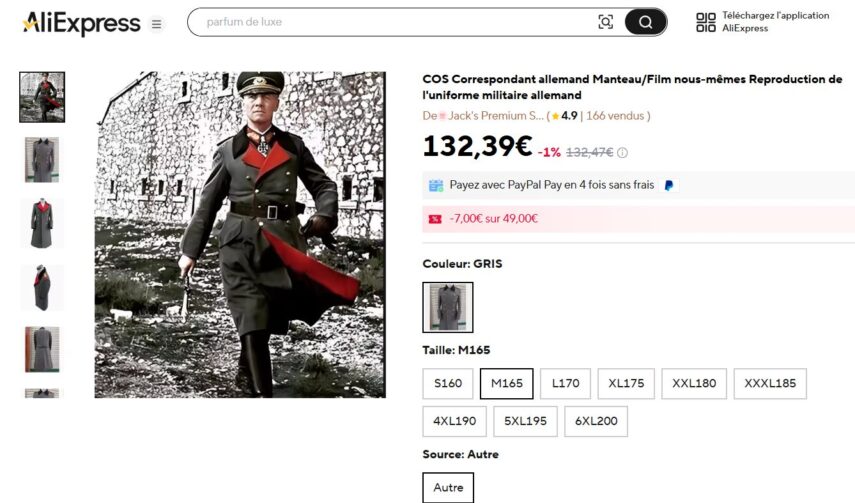Viewport: 855px width, 503px height.
Task: Click the AliExpress logo
Action: pos(81,23)
